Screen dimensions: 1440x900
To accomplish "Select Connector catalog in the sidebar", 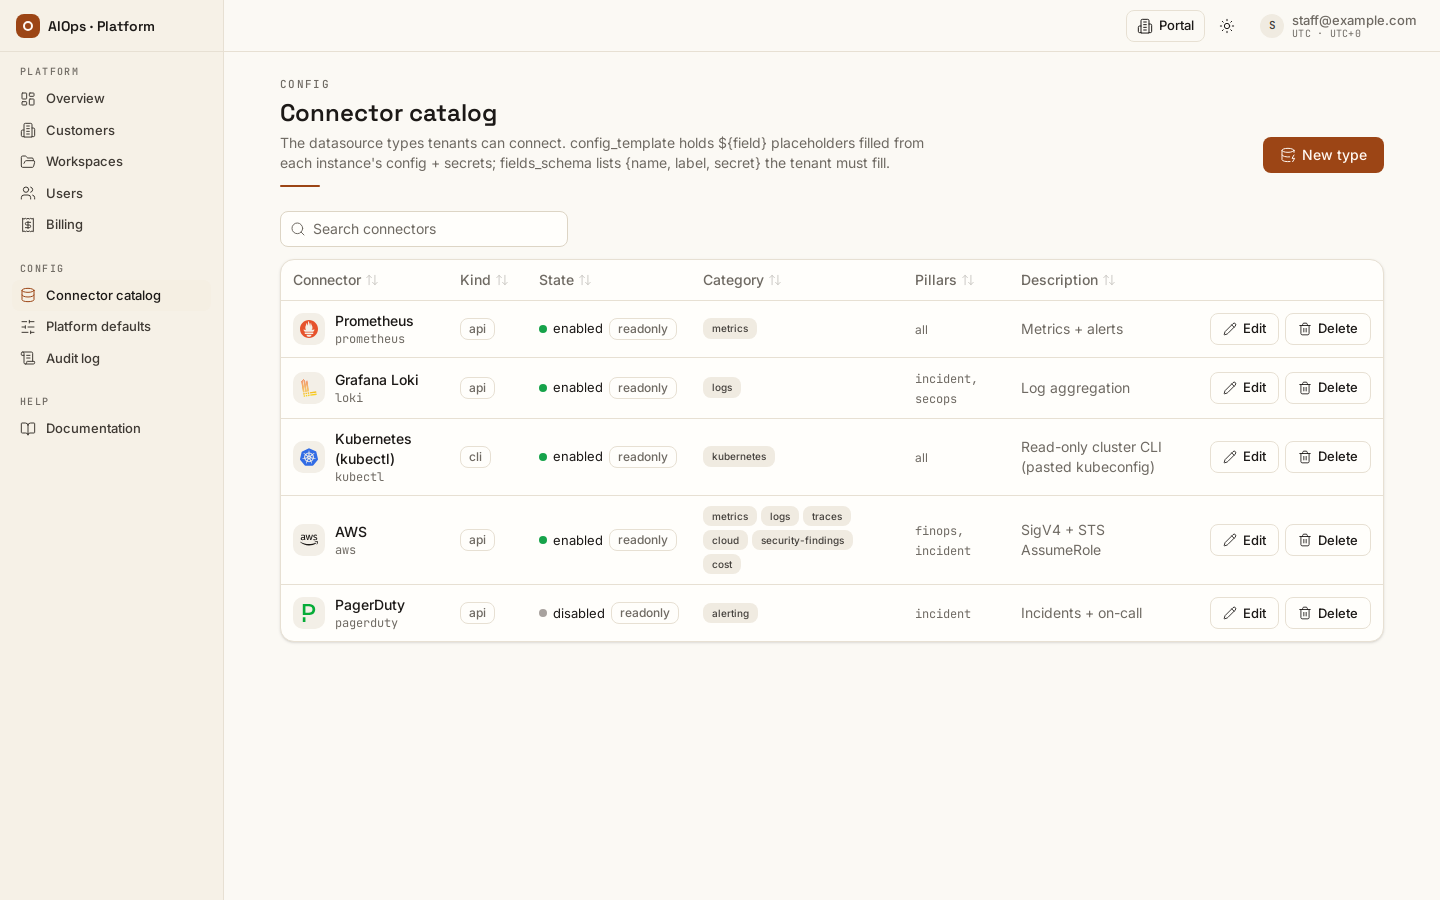I will pos(111,295).
